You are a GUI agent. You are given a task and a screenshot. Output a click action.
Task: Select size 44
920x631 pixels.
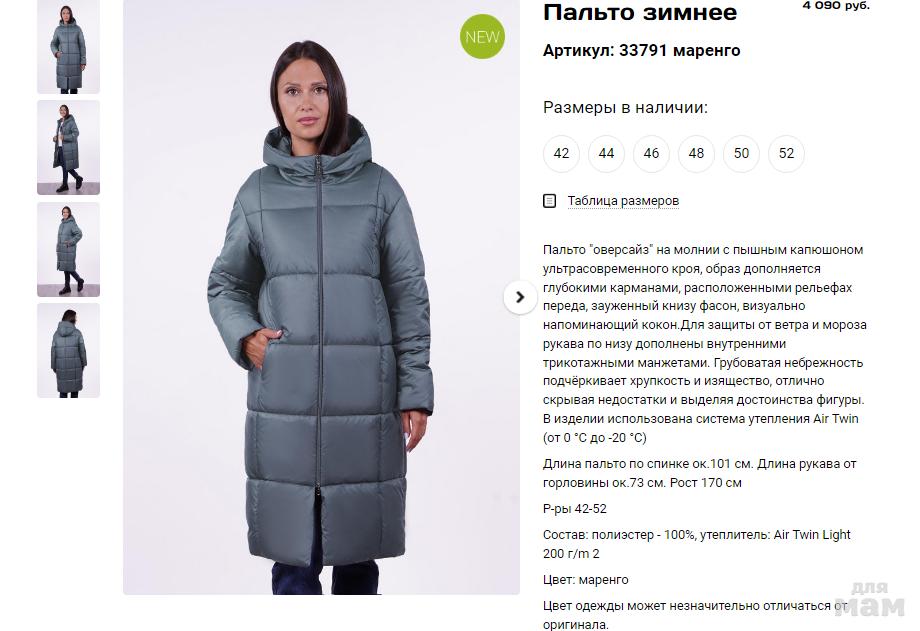pos(606,154)
